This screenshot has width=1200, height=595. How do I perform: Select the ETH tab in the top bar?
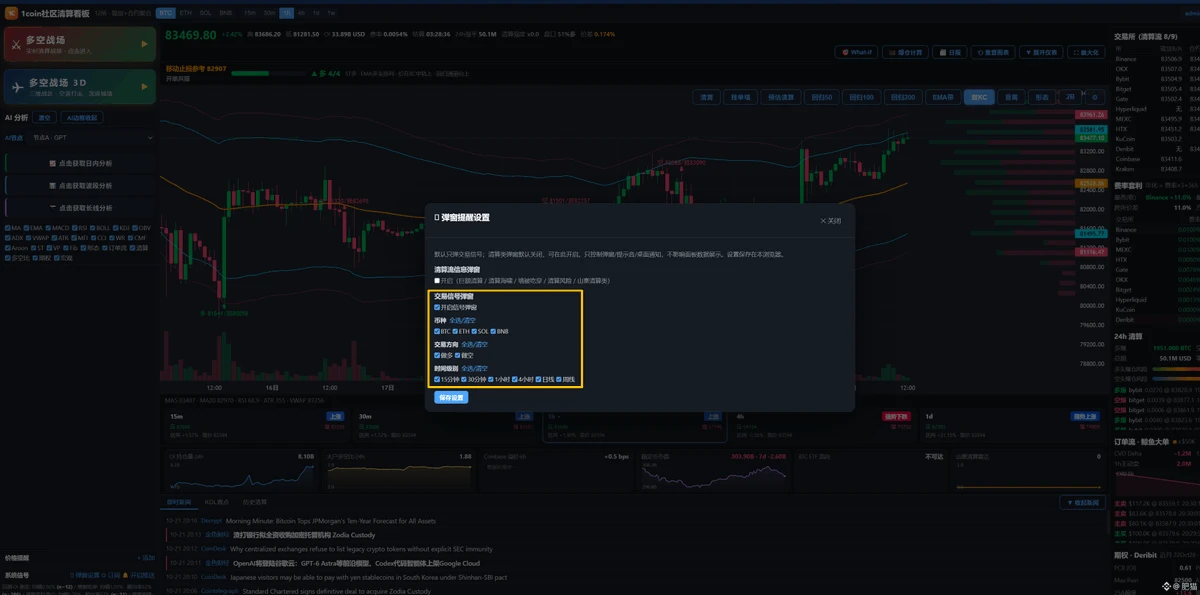tap(186, 13)
